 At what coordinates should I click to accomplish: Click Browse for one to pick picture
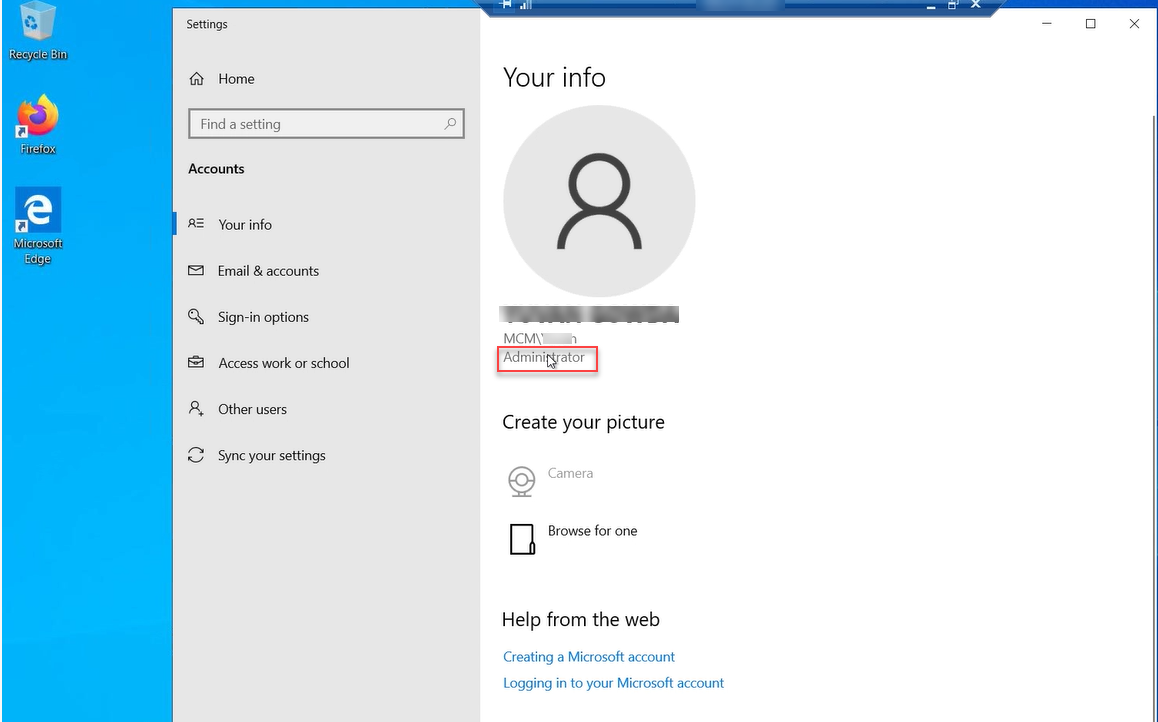[x=592, y=531]
